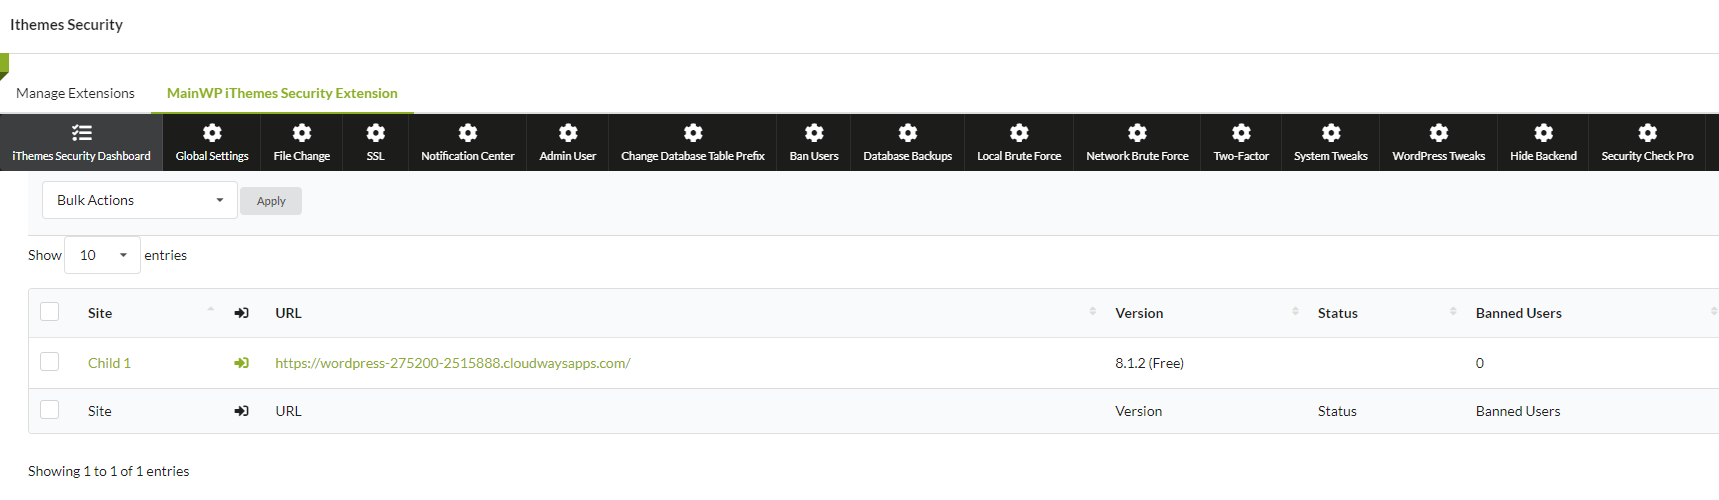This screenshot has width=1719, height=500.
Task: Open the Child 1 site link
Action: pyautogui.click(x=109, y=363)
